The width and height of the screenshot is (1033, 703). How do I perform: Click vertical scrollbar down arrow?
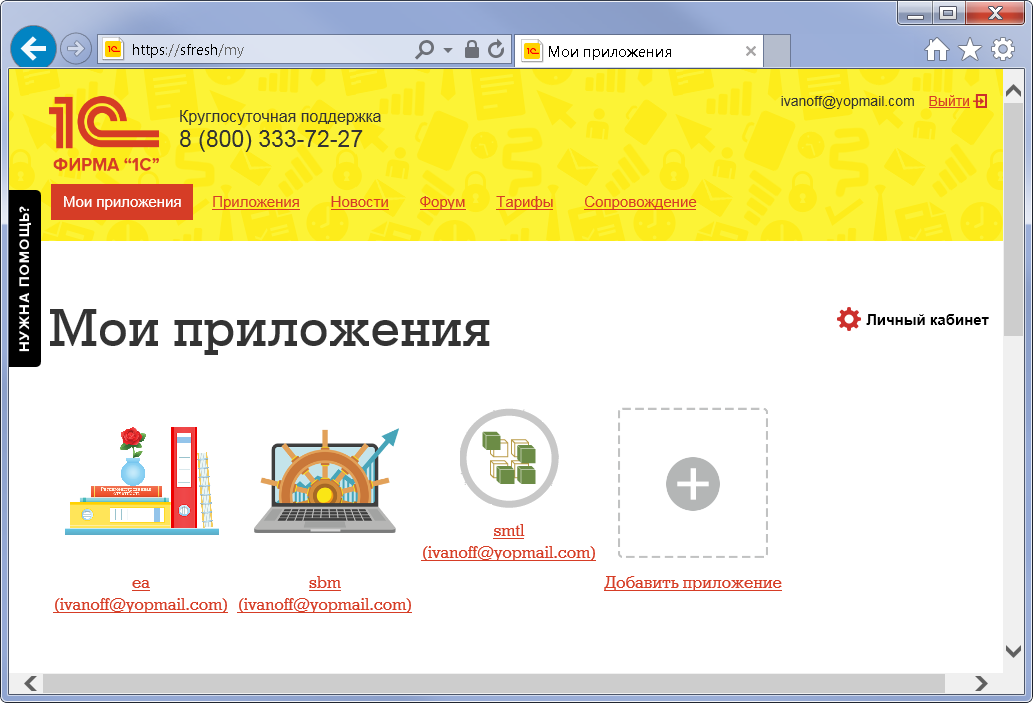click(1013, 651)
